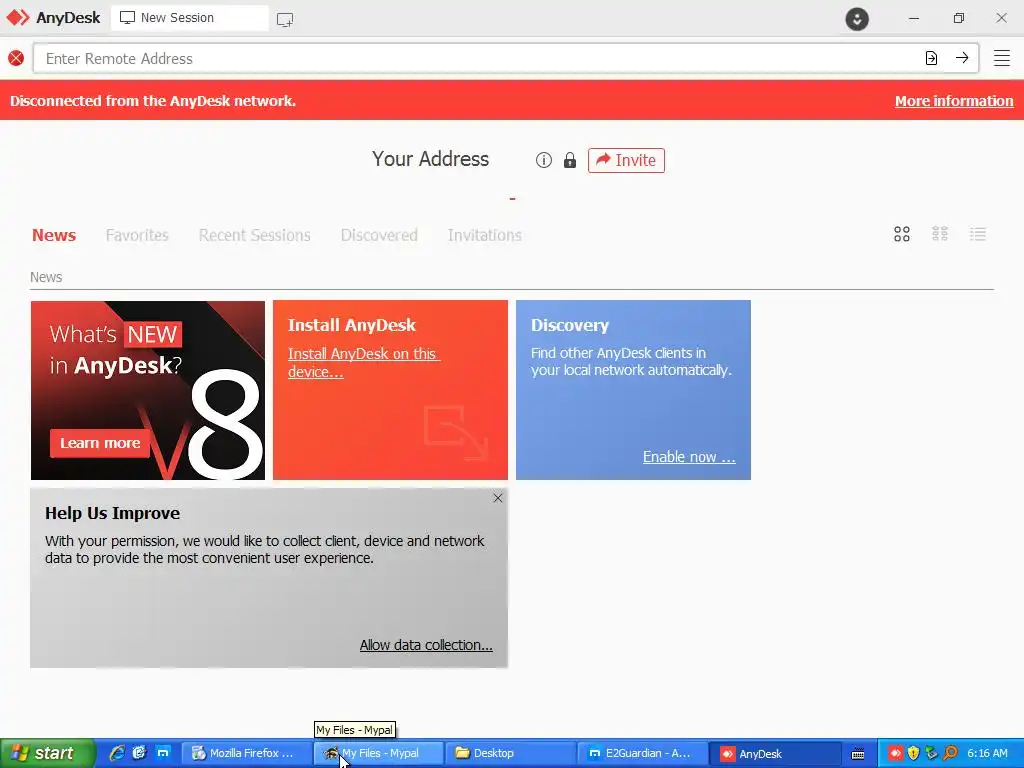Open the hamburger main menu

tap(1002, 58)
